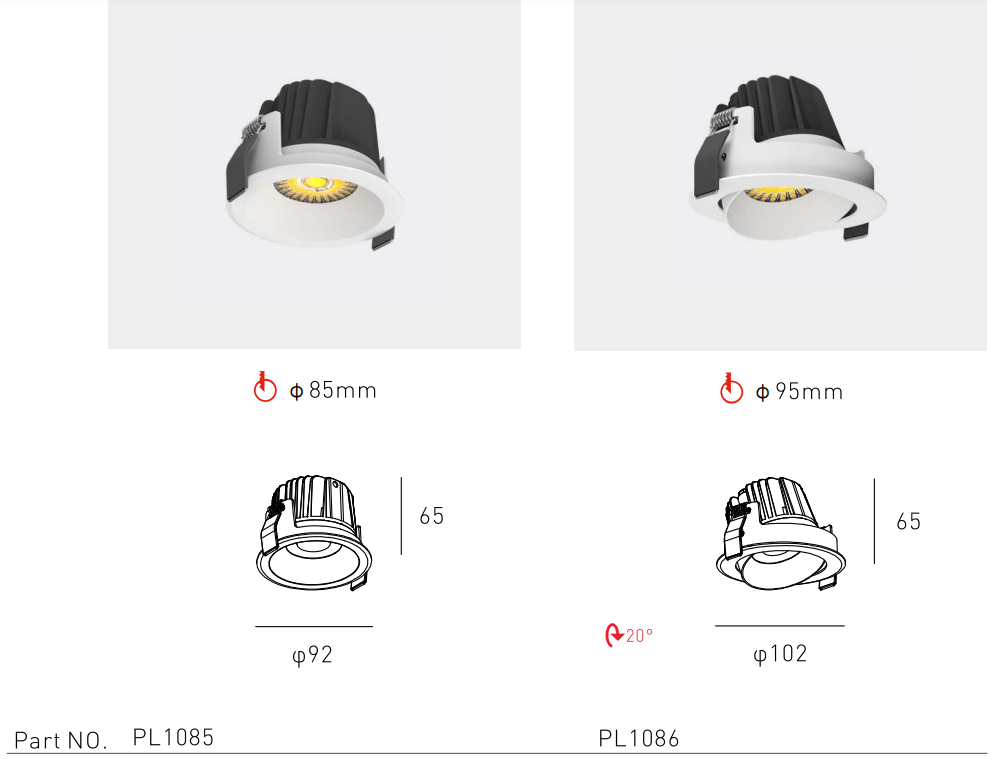
Task: Click the φ85mm cutout size text
Action: click(333, 391)
